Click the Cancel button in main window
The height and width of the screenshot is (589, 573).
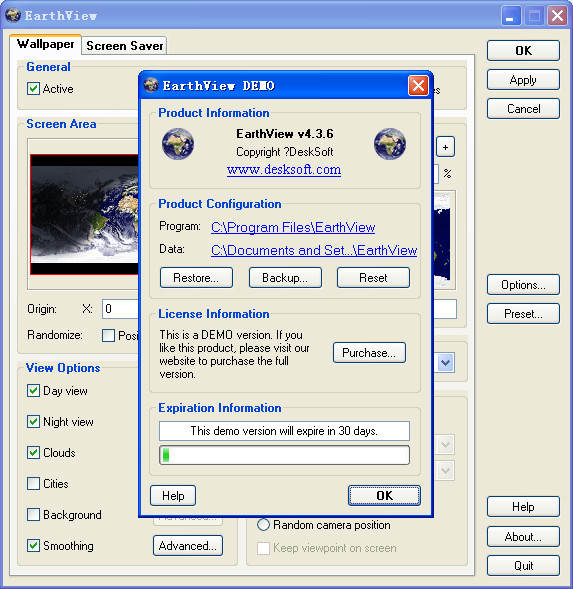tap(523, 109)
